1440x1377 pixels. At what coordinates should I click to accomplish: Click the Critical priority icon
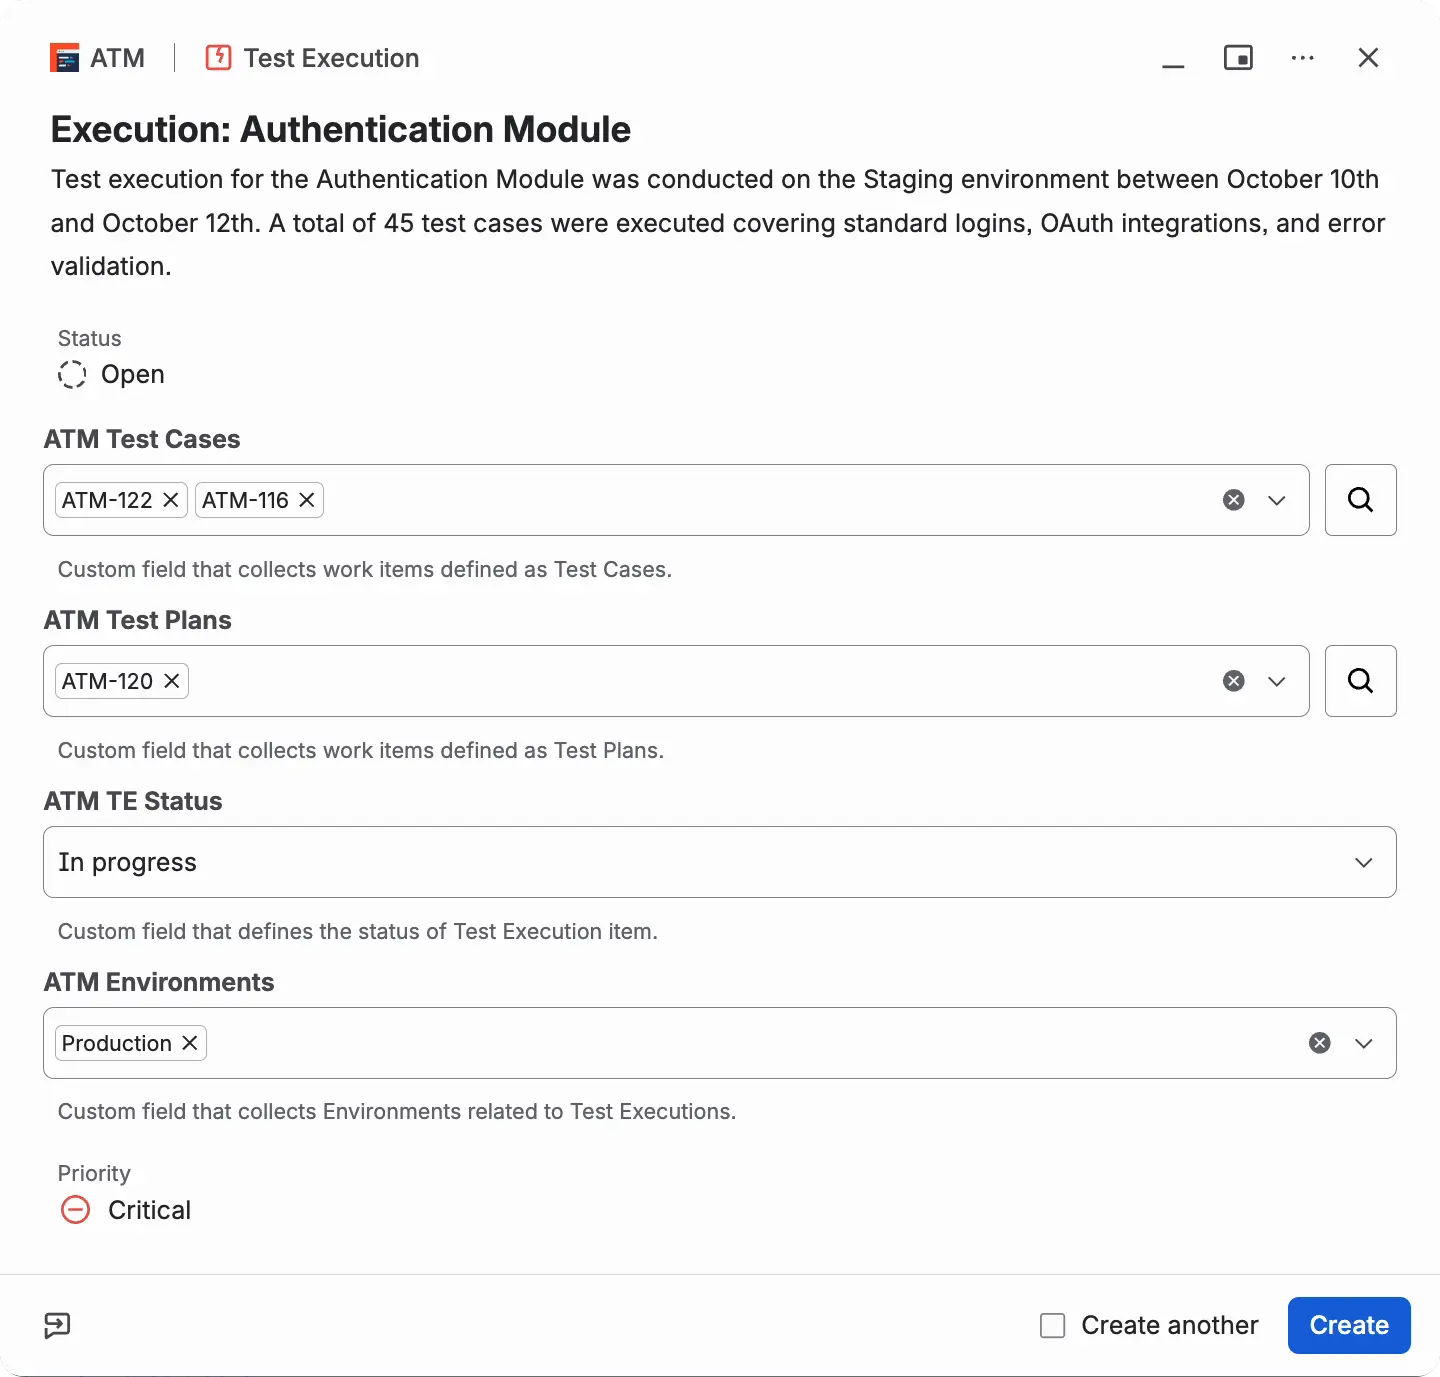[75, 1210]
